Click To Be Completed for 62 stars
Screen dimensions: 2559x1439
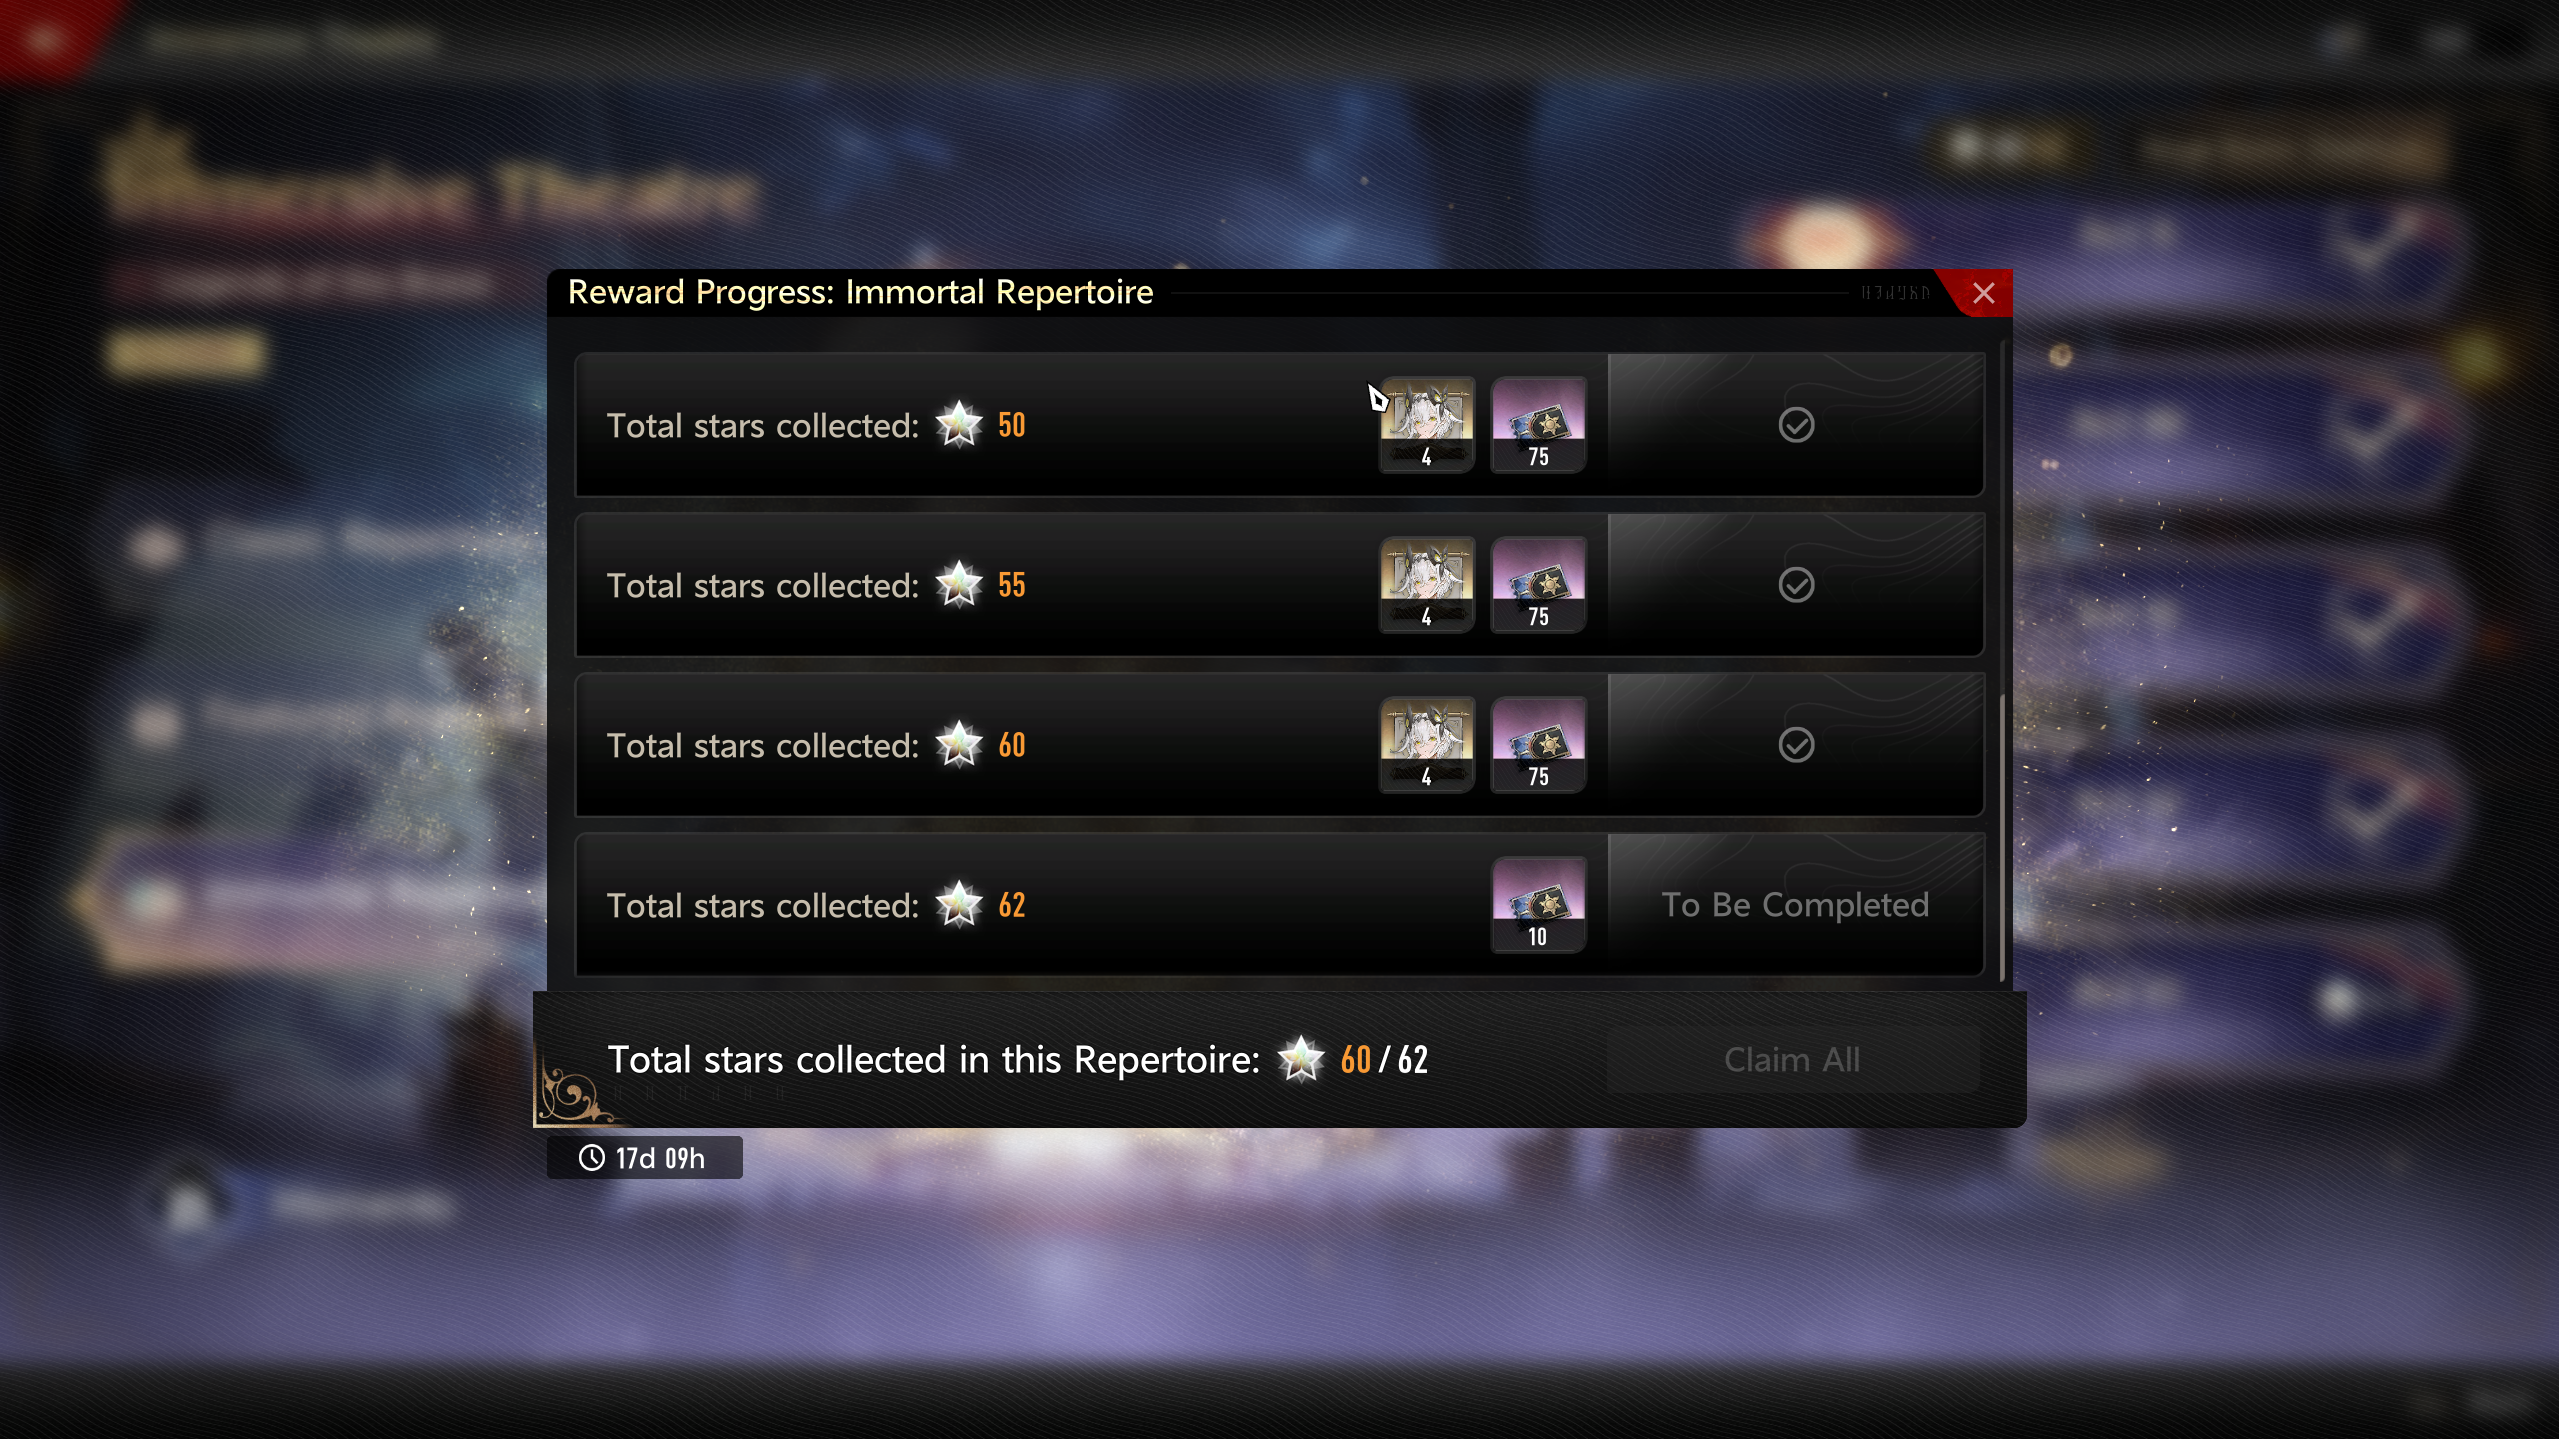[x=1795, y=904]
